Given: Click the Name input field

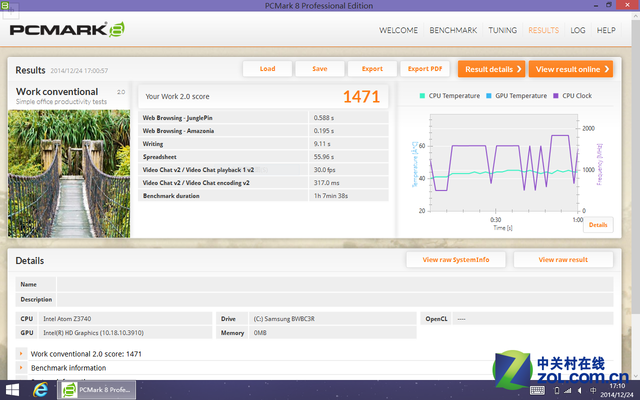Looking at the screenshot, I should [x=335, y=284].
